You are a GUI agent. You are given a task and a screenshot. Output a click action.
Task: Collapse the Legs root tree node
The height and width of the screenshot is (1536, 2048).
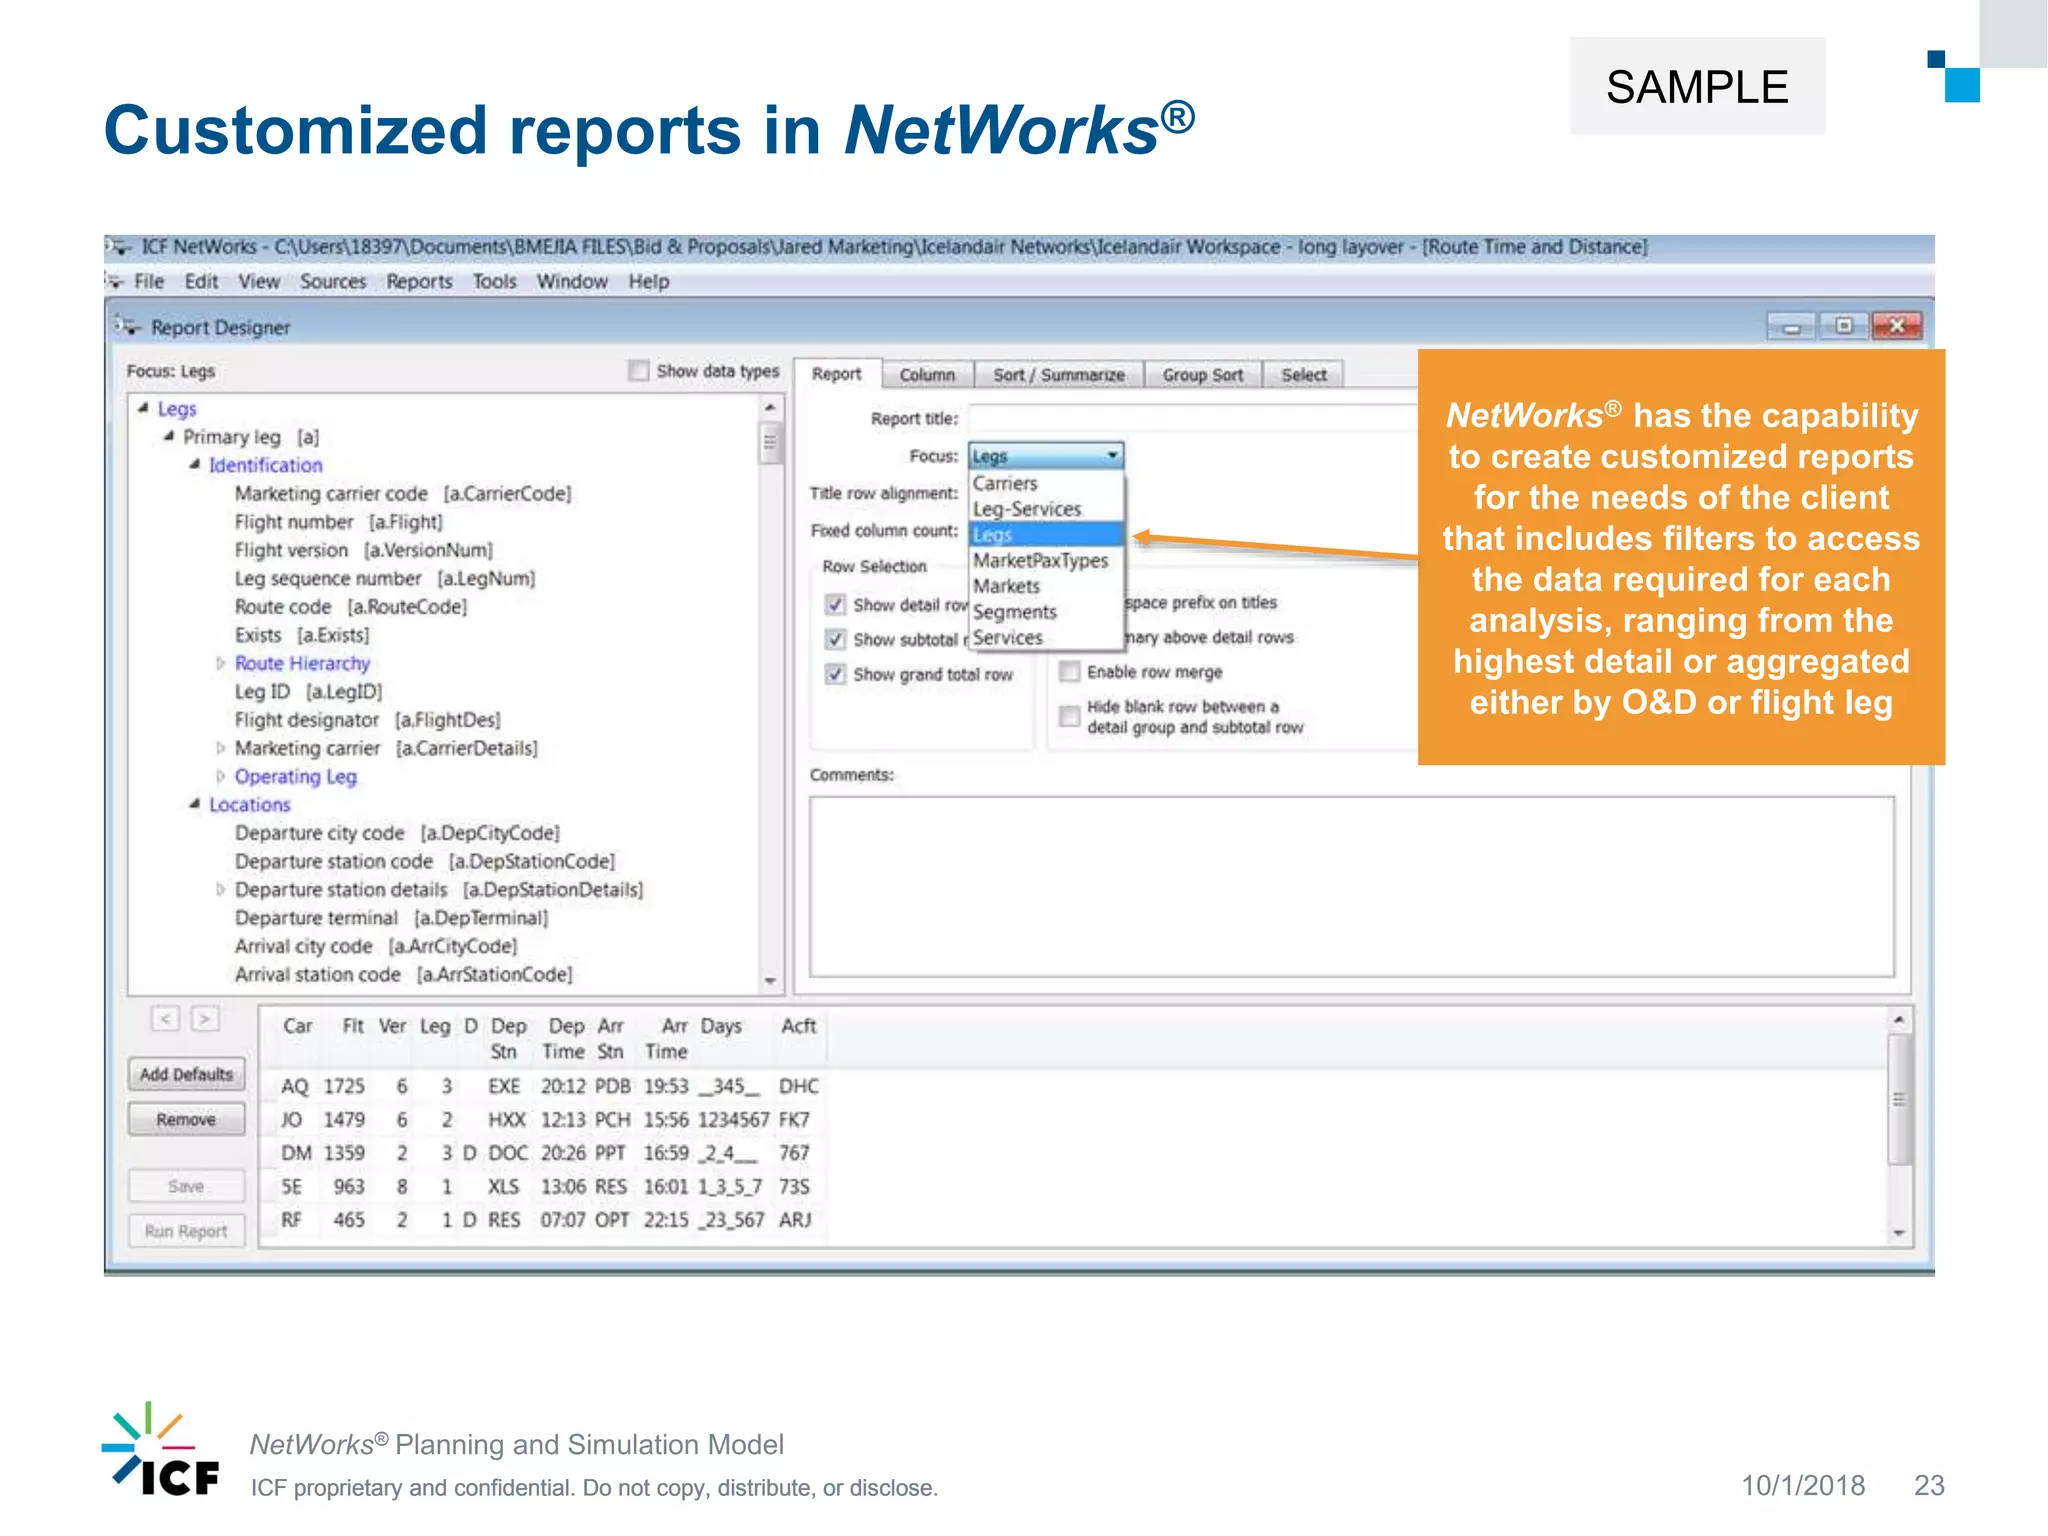coord(143,409)
